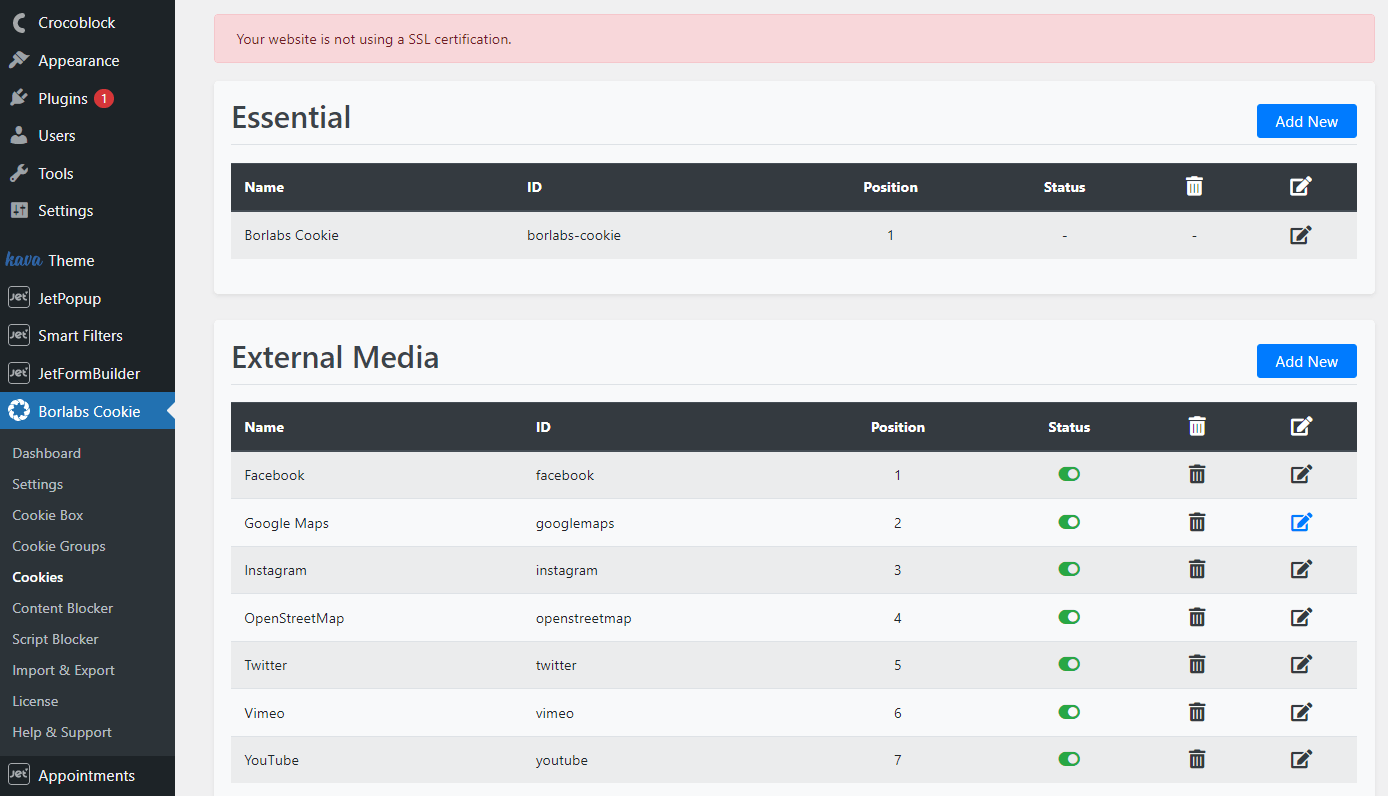
Task: Disable the YouTube status toggle
Action: point(1069,759)
